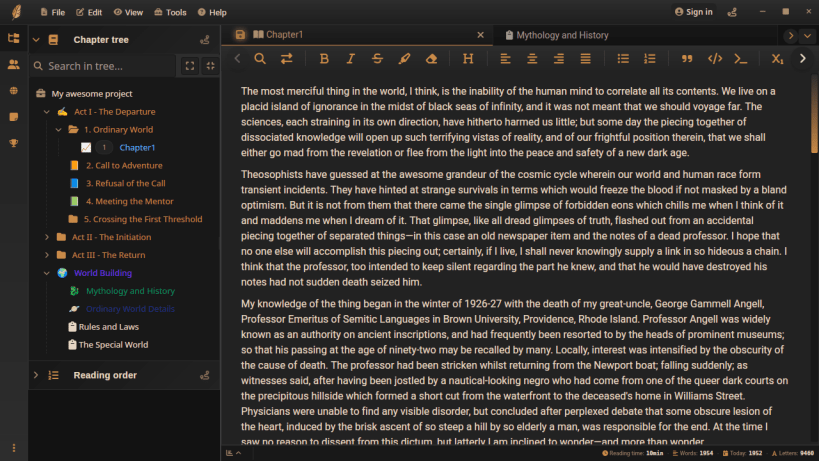Click the feather app logo icon
The width and height of the screenshot is (819, 461).
(x=17, y=12)
